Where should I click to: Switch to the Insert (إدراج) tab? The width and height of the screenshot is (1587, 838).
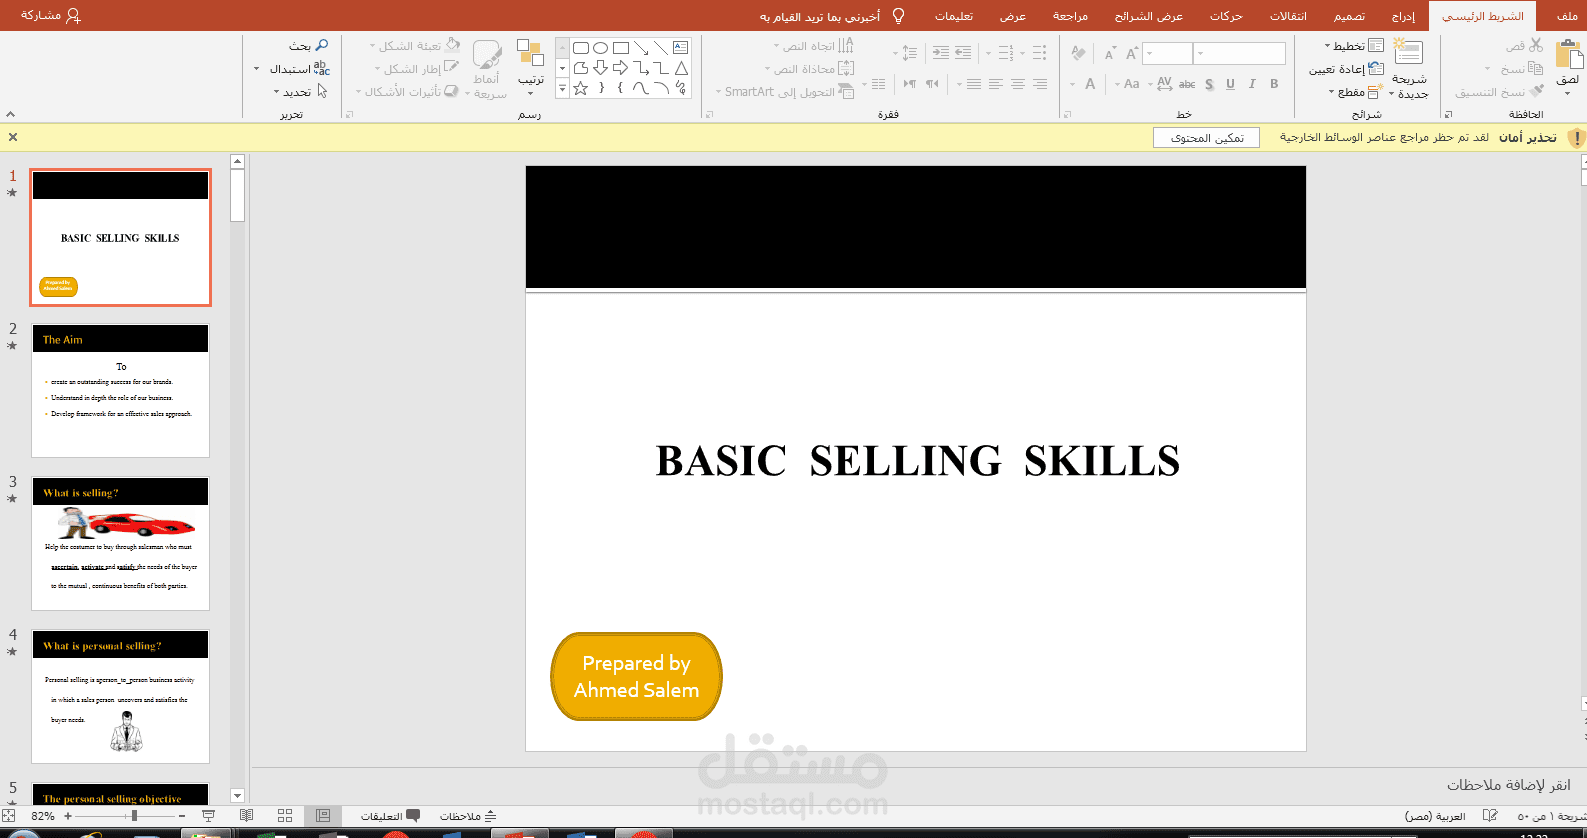1403,16
